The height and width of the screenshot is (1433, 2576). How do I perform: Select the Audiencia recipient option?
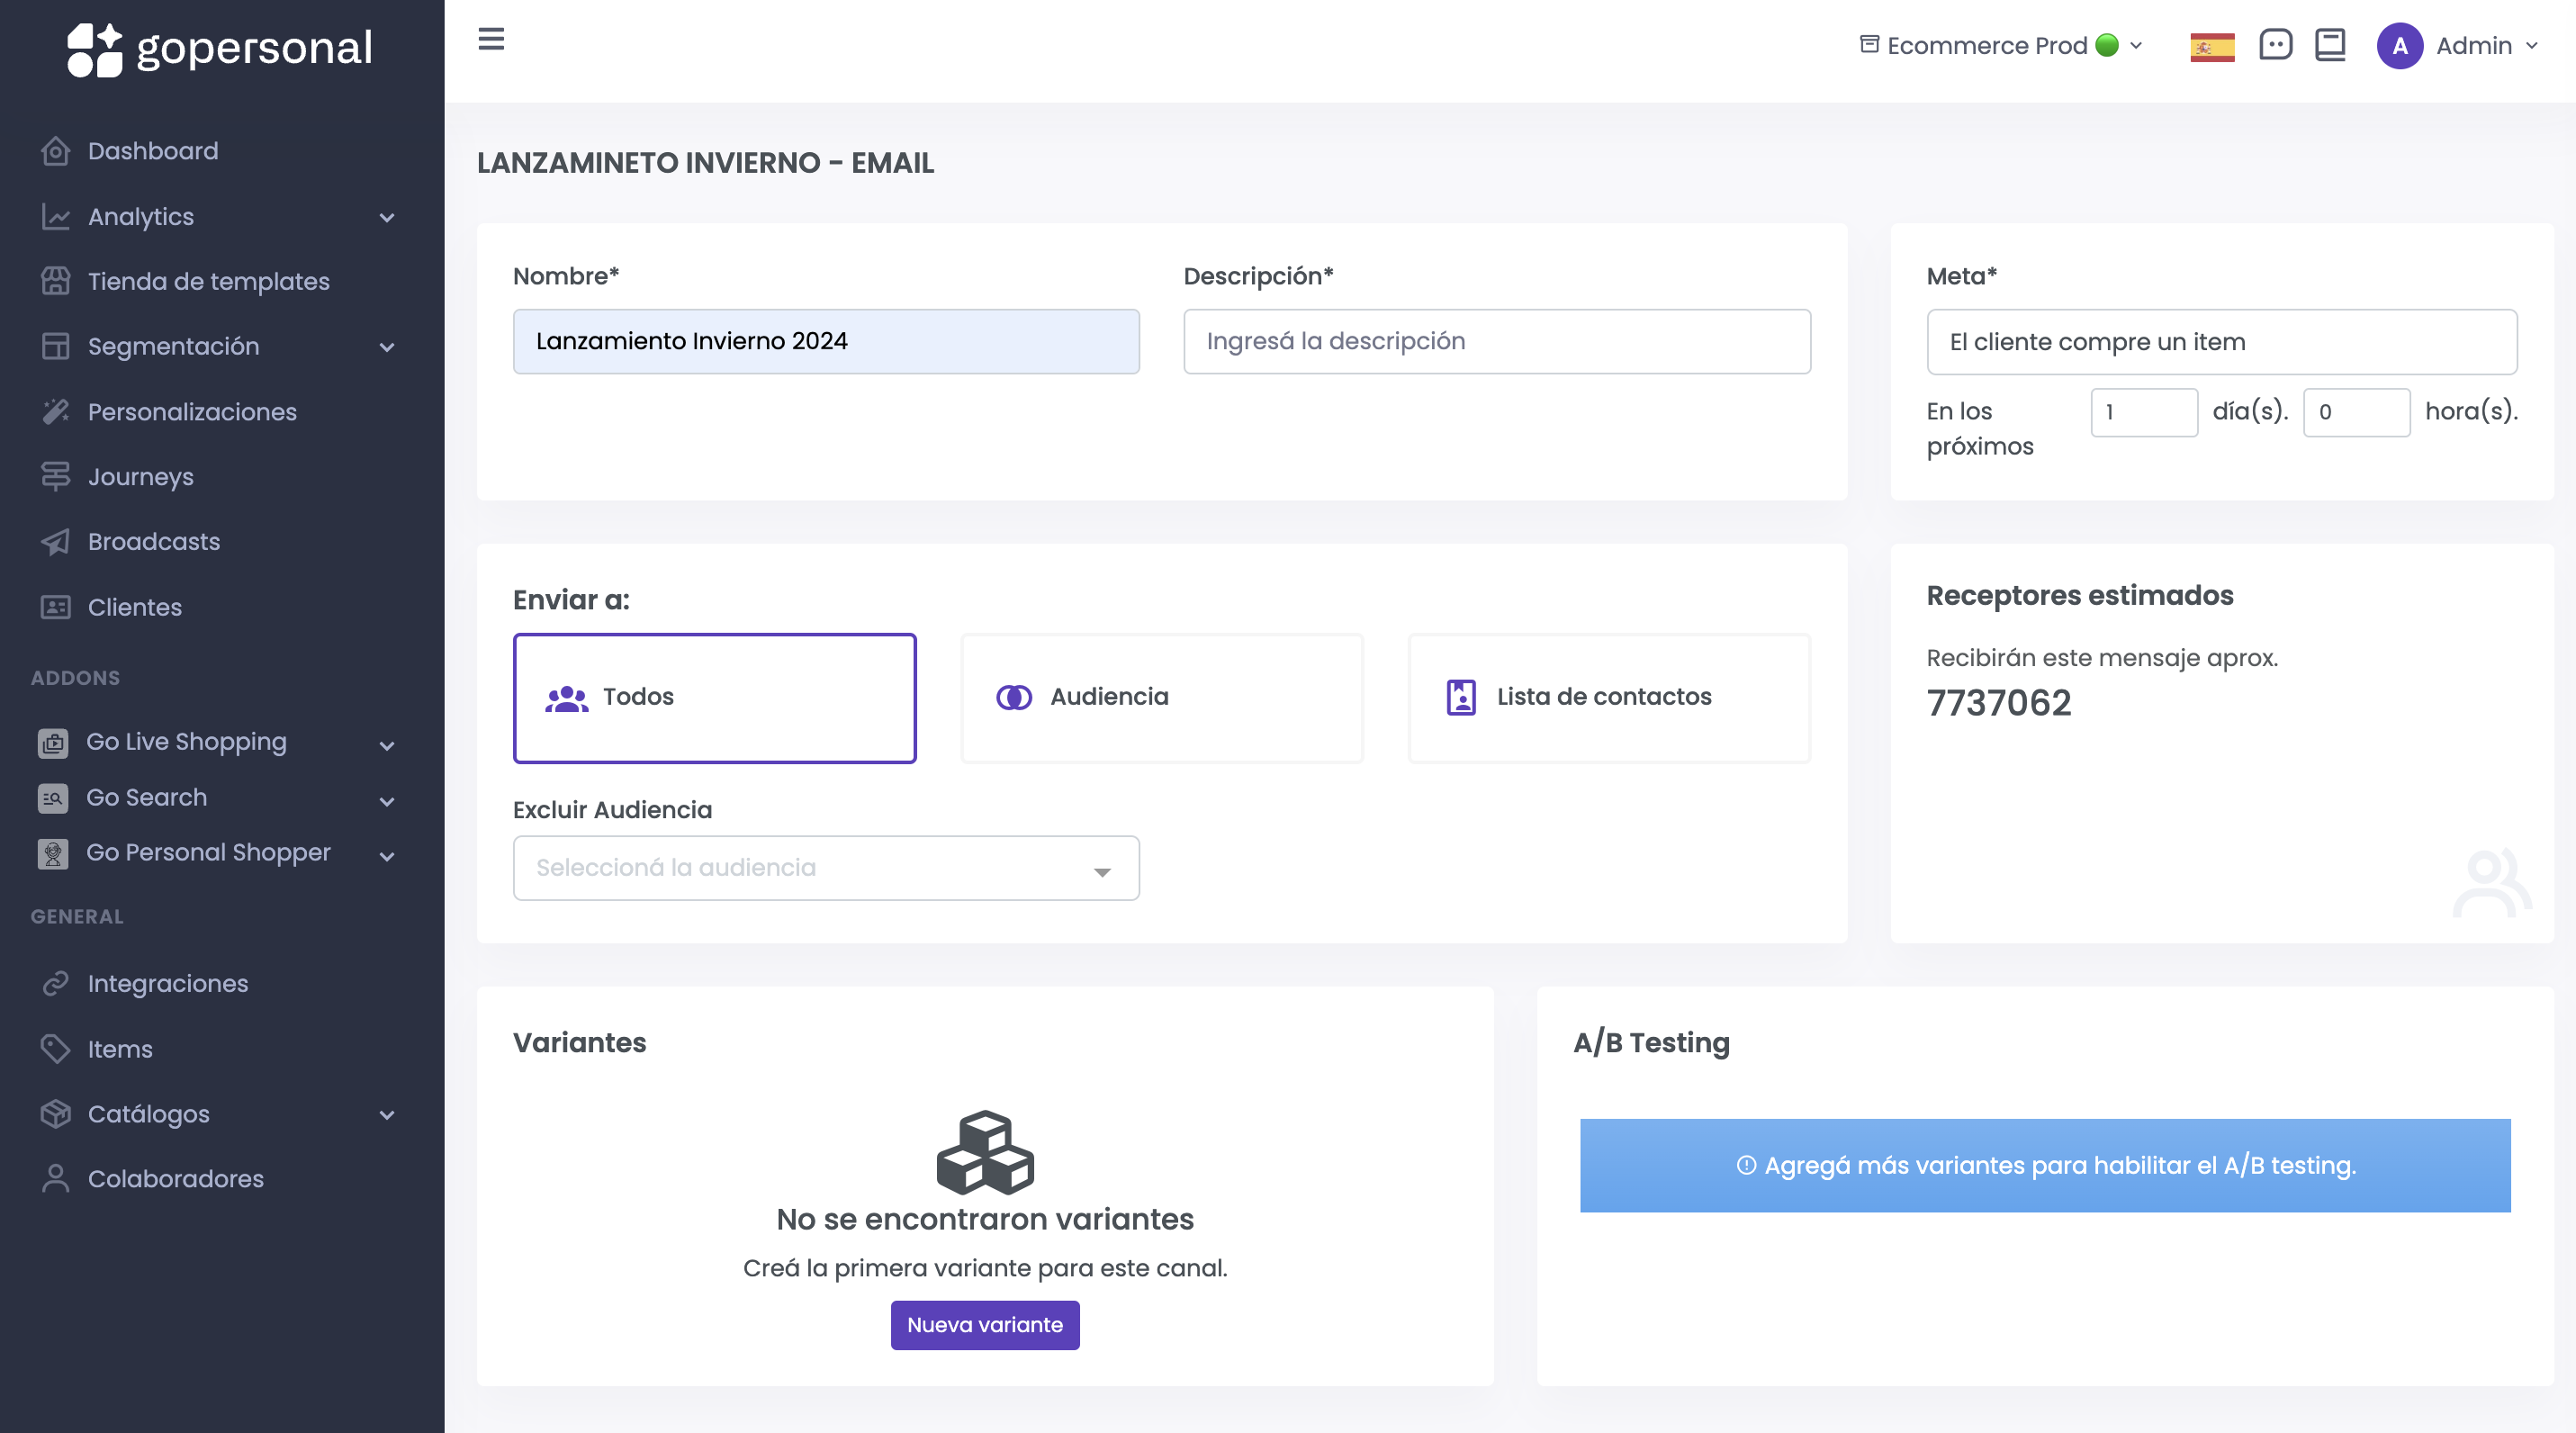tap(1161, 697)
